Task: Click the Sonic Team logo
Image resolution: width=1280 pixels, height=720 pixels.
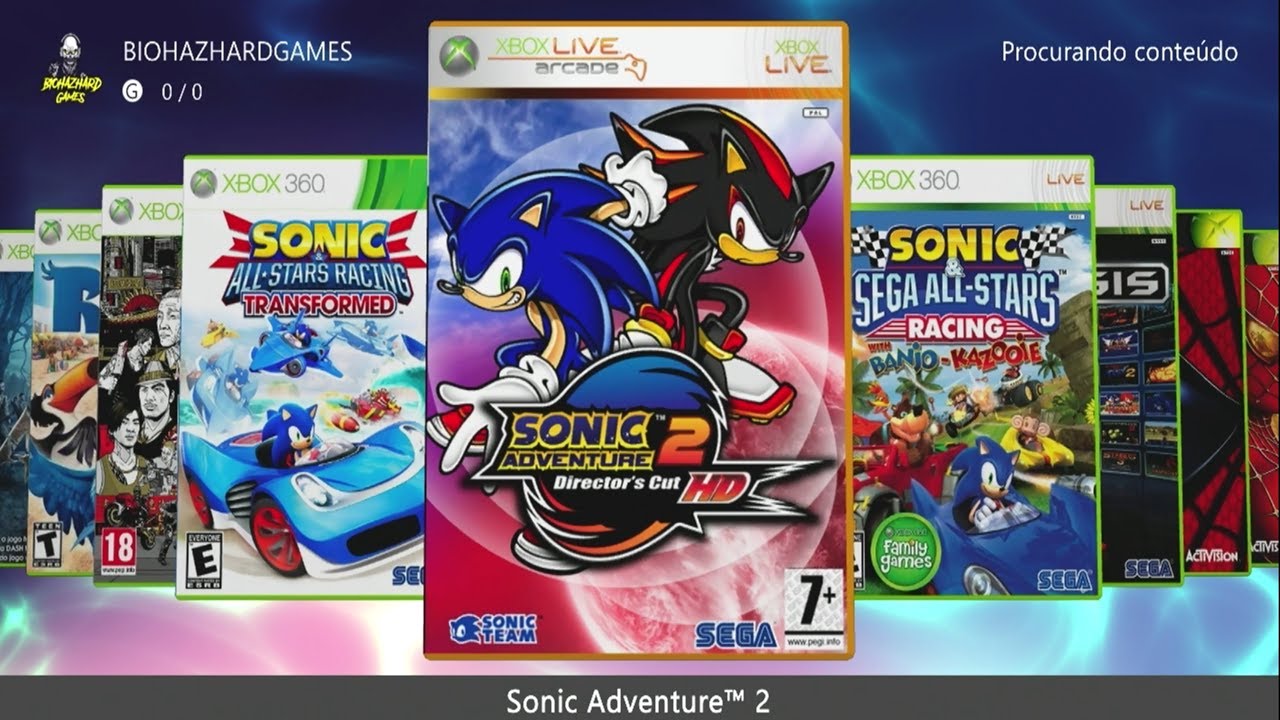Action: [x=493, y=628]
